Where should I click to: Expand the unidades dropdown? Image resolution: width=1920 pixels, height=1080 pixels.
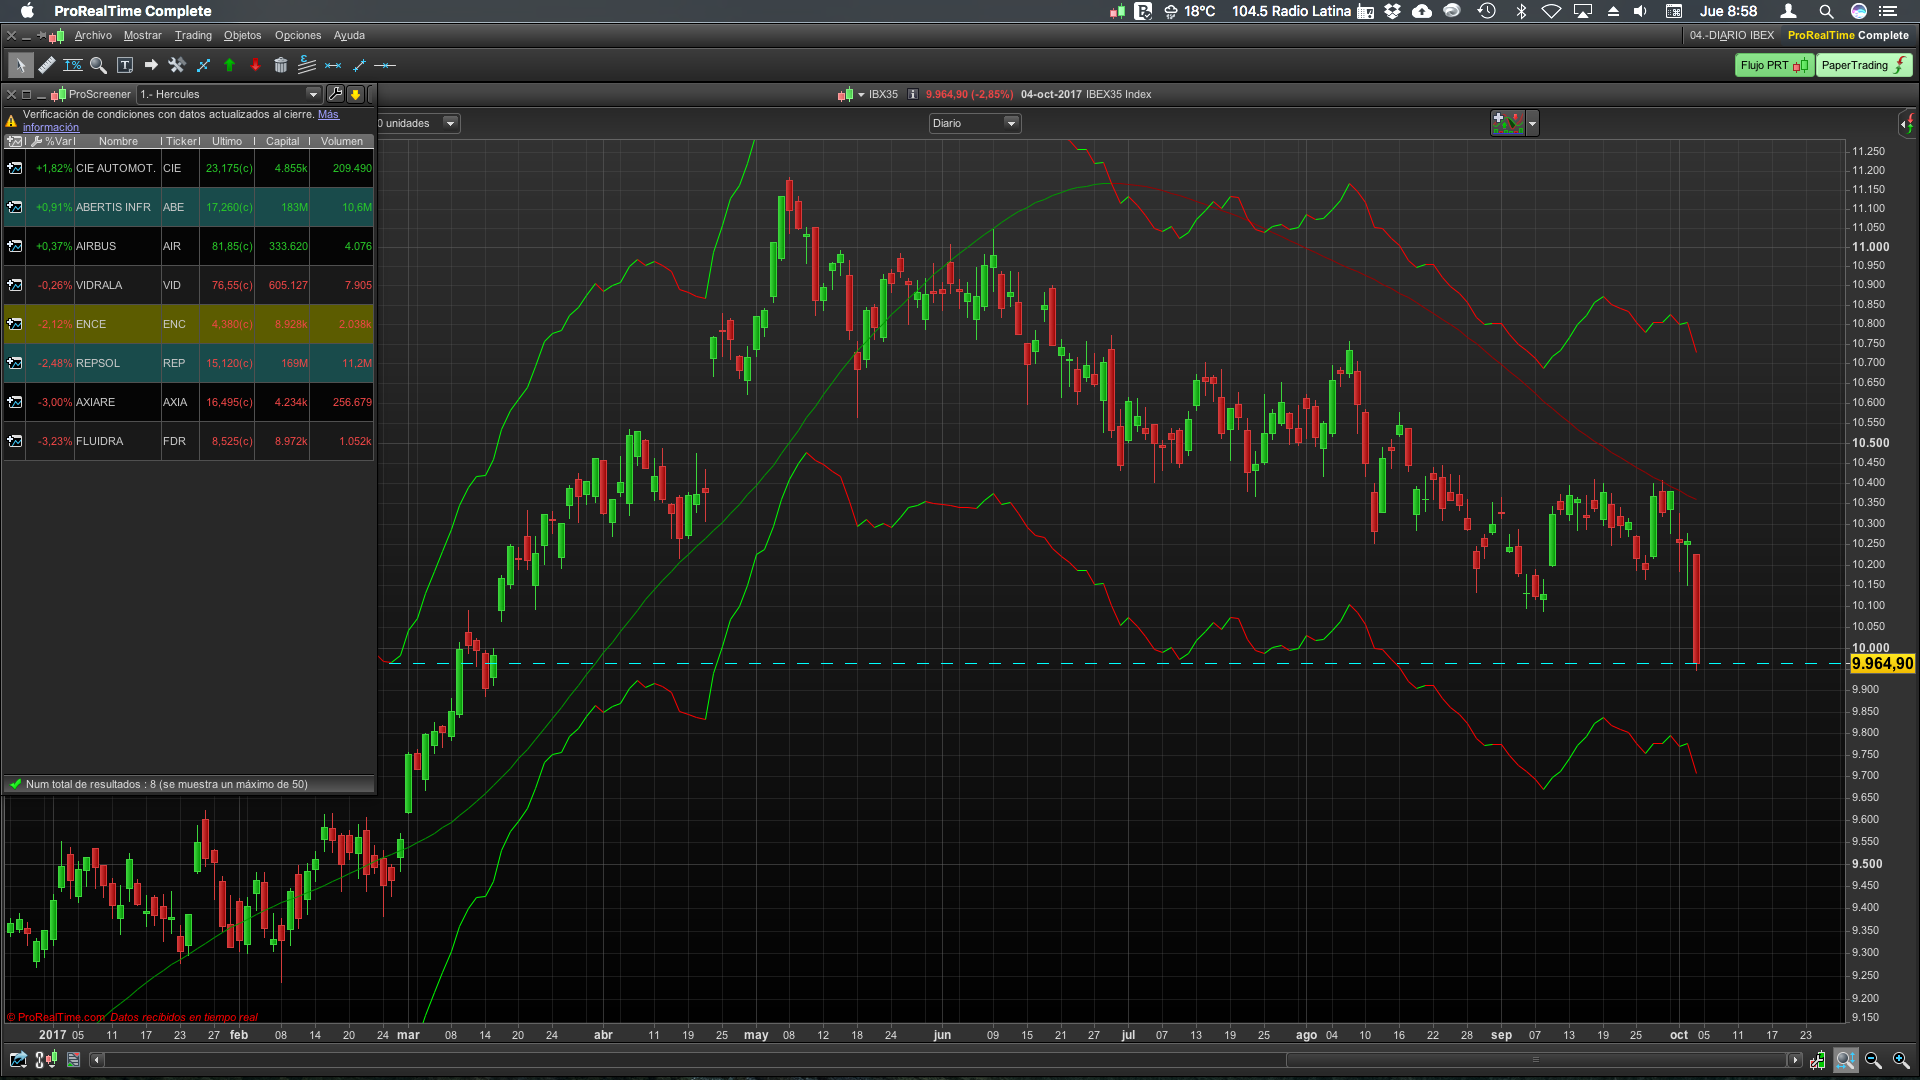click(x=450, y=123)
